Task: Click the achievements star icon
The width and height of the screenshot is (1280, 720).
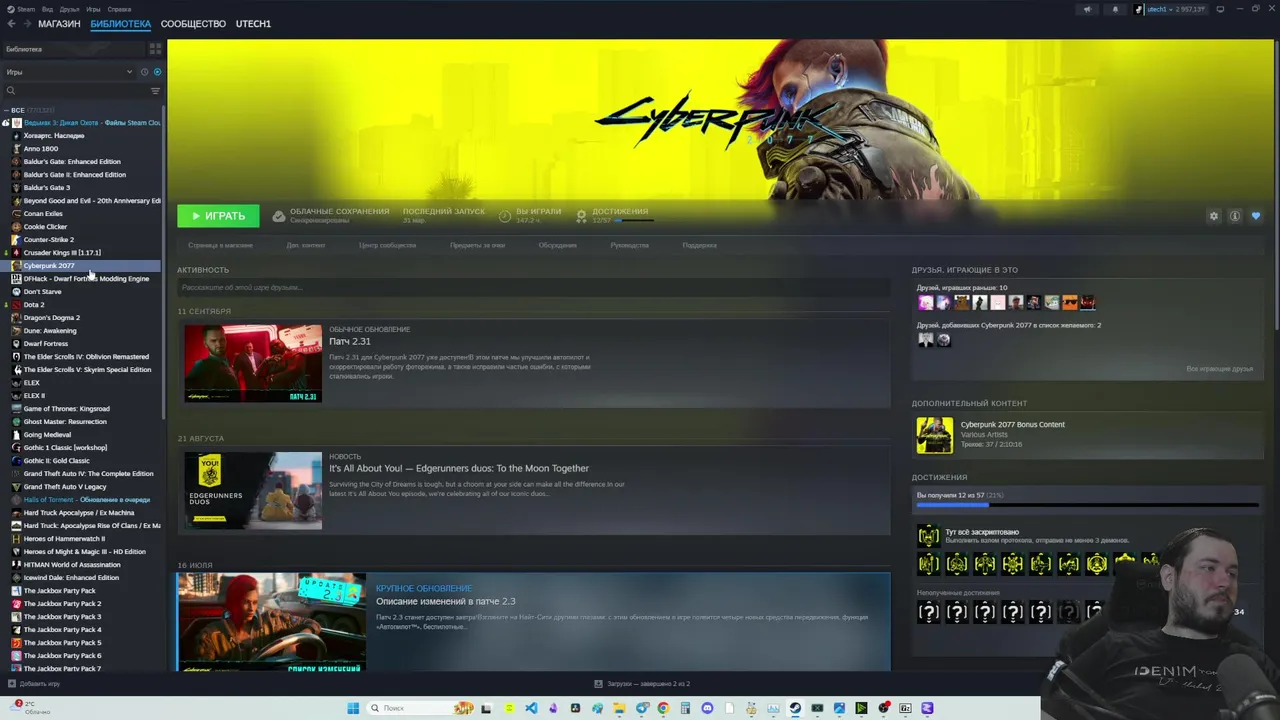Action: pyautogui.click(x=581, y=216)
